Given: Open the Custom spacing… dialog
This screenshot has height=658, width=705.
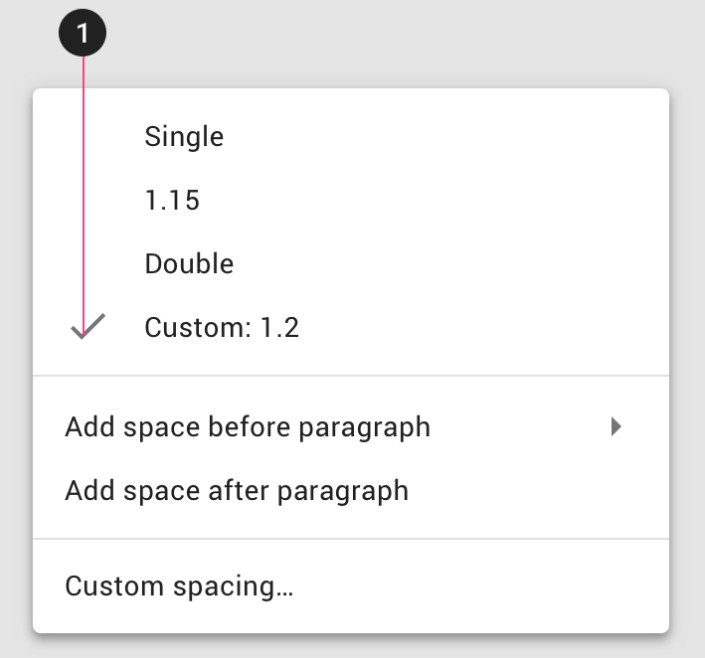Looking at the screenshot, I should 179,585.
